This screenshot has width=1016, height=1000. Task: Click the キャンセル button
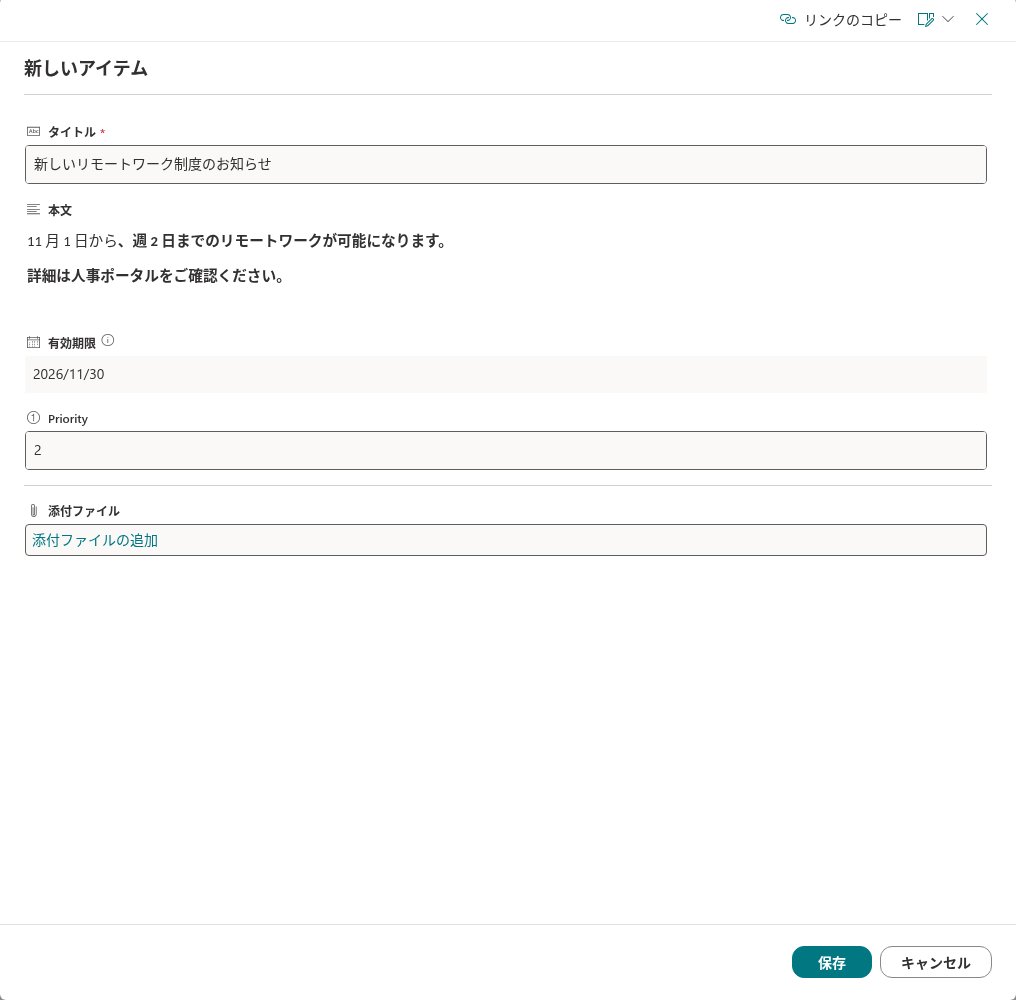pos(936,962)
